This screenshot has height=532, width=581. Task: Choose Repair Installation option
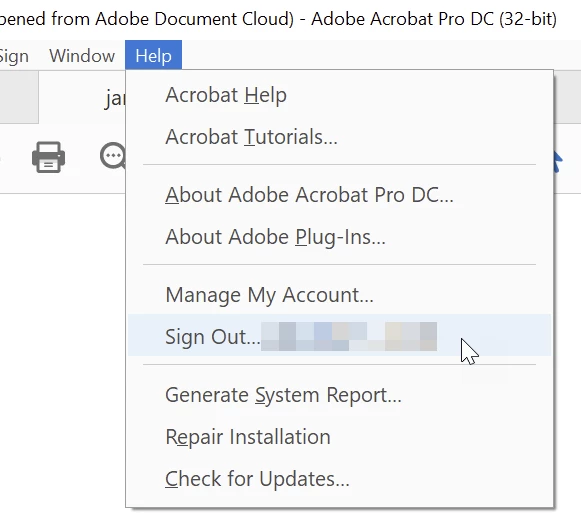click(339, 437)
